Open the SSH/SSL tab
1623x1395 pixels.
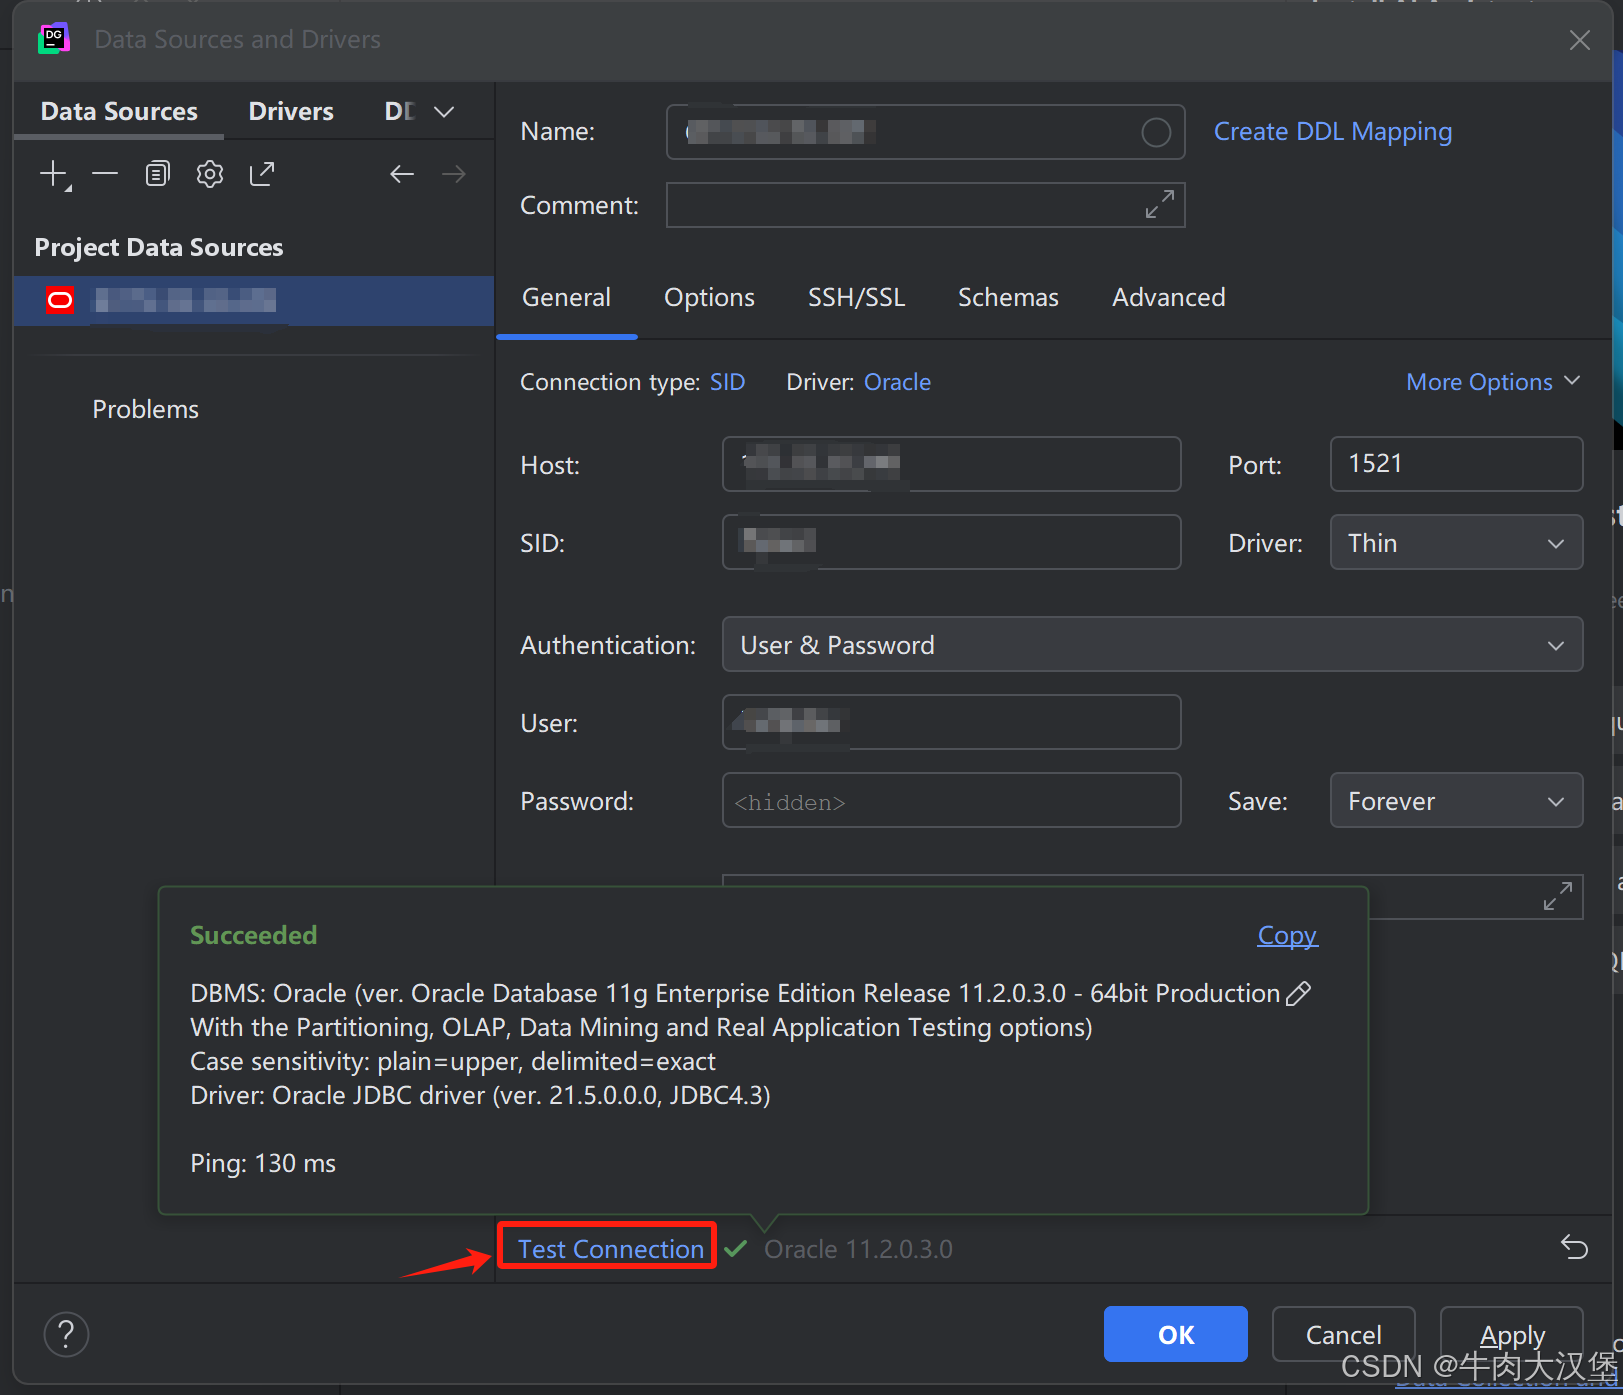pyautogui.click(x=856, y=297)
